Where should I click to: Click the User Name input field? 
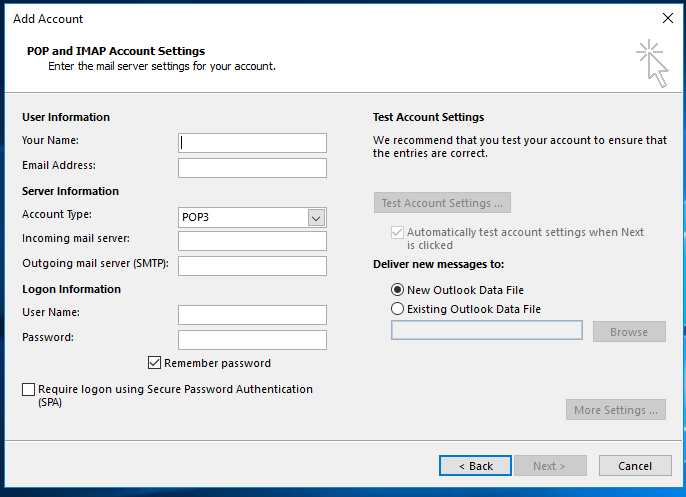[252, 315]
